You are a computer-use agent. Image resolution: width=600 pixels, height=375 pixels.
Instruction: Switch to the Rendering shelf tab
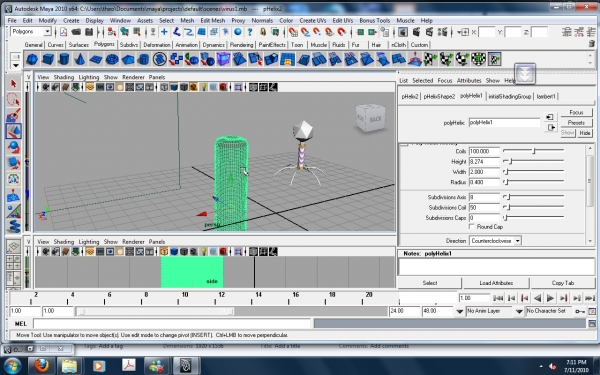pos(241,45)
